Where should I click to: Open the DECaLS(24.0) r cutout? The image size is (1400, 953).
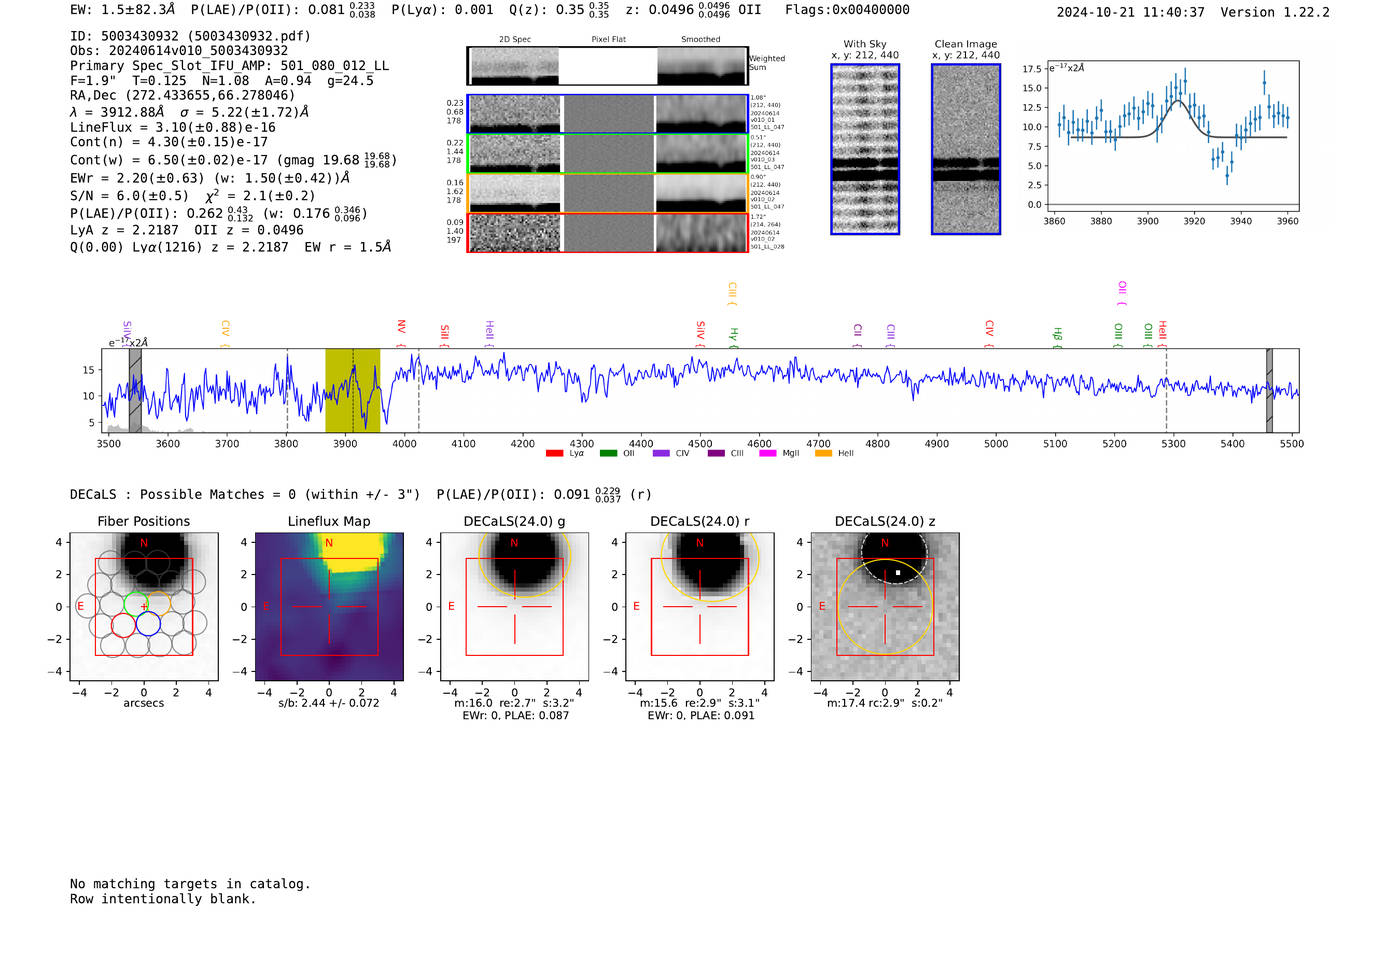700,607
